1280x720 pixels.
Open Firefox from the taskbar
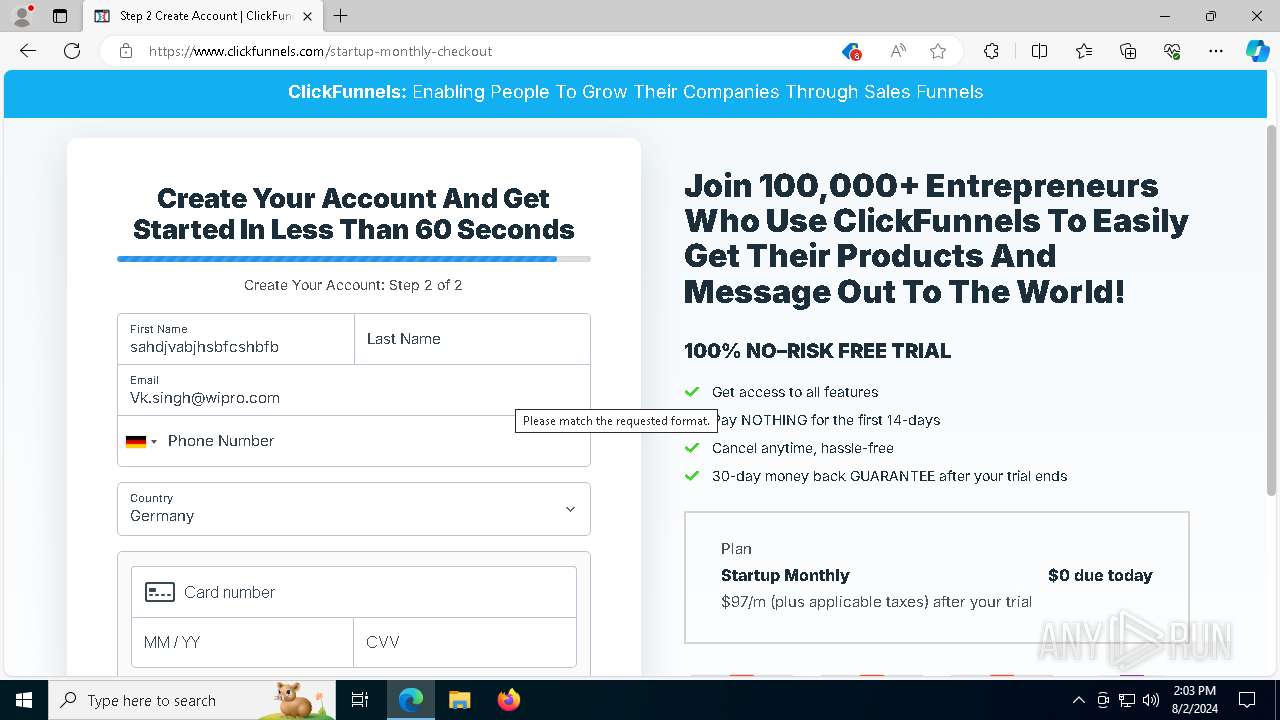click(508, 700)
